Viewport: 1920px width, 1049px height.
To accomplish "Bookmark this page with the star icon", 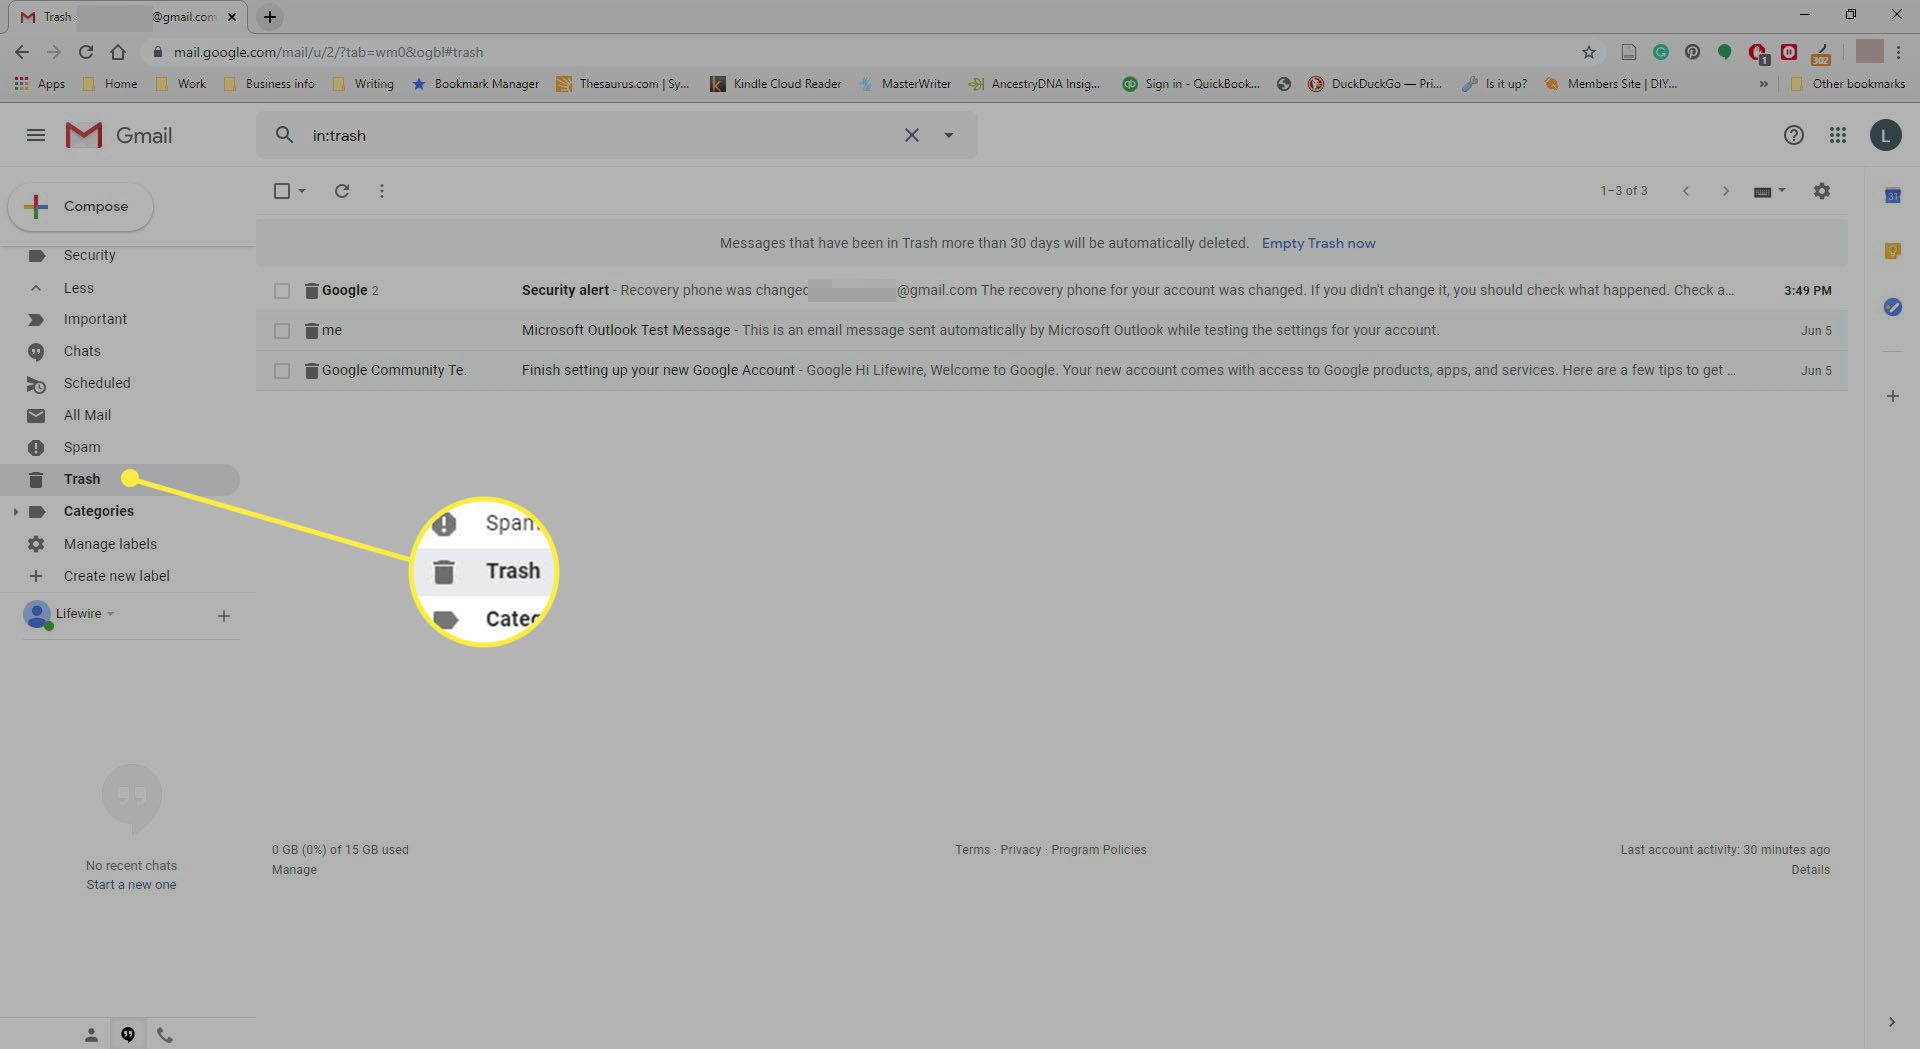I will tap(1588, 52).
